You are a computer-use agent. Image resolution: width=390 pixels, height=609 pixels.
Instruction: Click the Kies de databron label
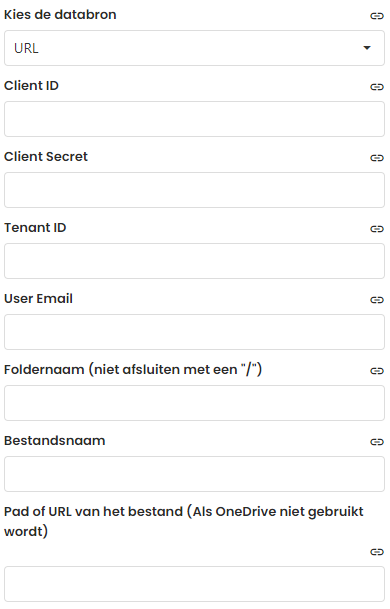(x=60, y=15)
